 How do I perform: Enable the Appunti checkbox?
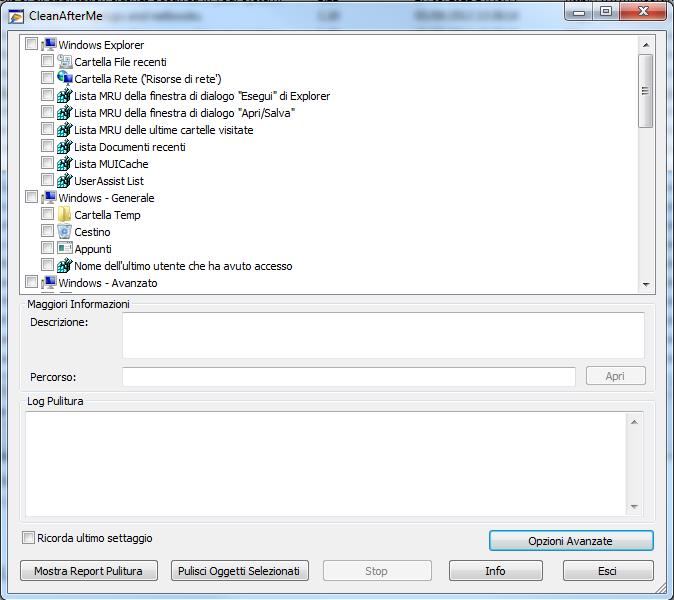pyautogui.click(x=47, y=248)
